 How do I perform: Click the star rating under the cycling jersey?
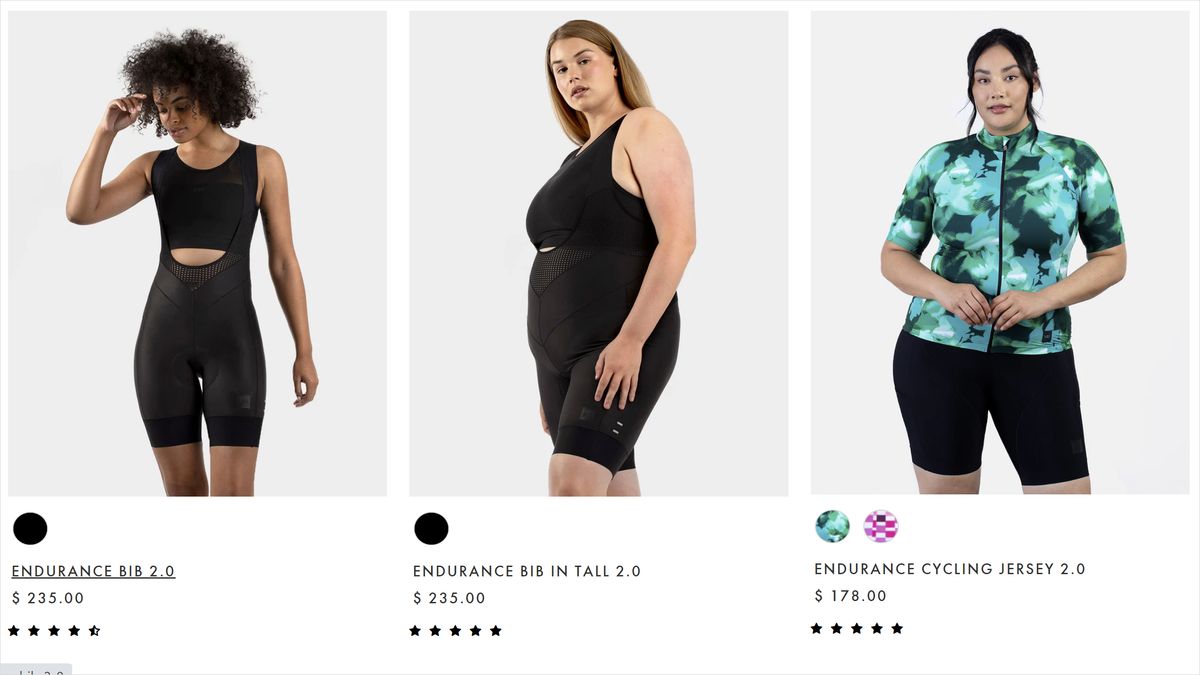tap(857, 628)
